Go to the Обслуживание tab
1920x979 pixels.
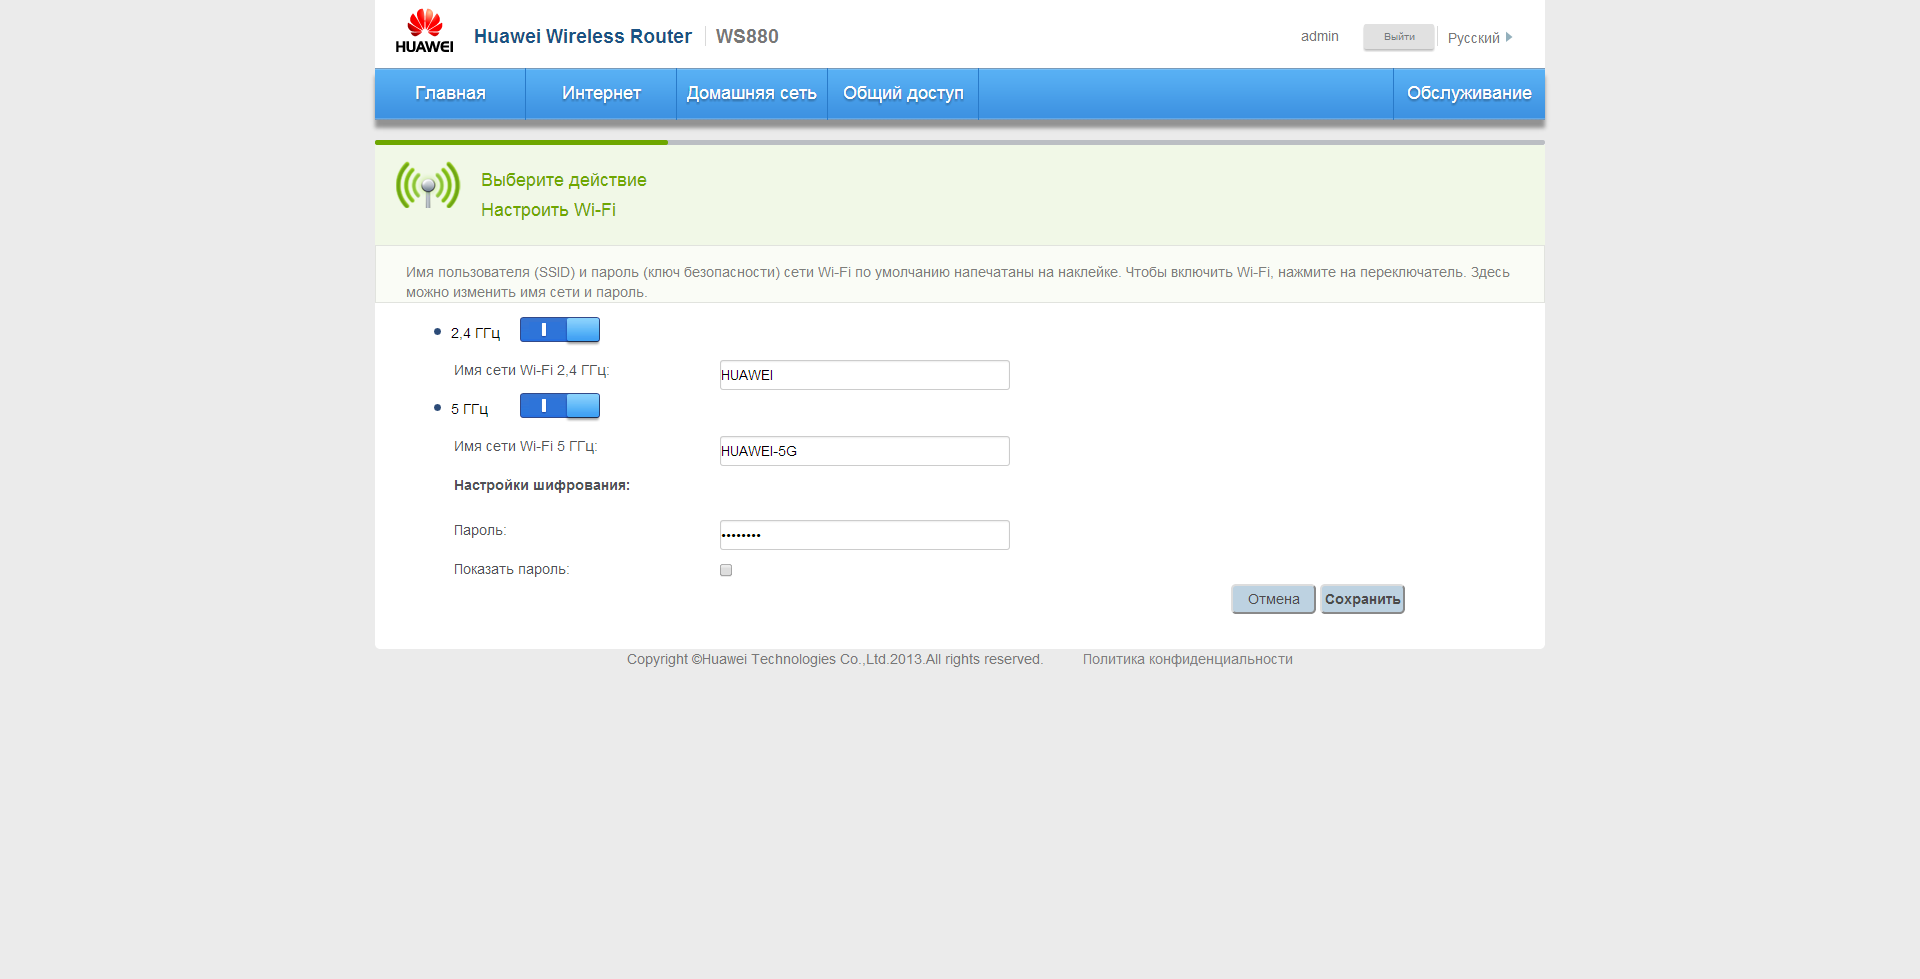pyautogui.click(x=1469, y=93)
